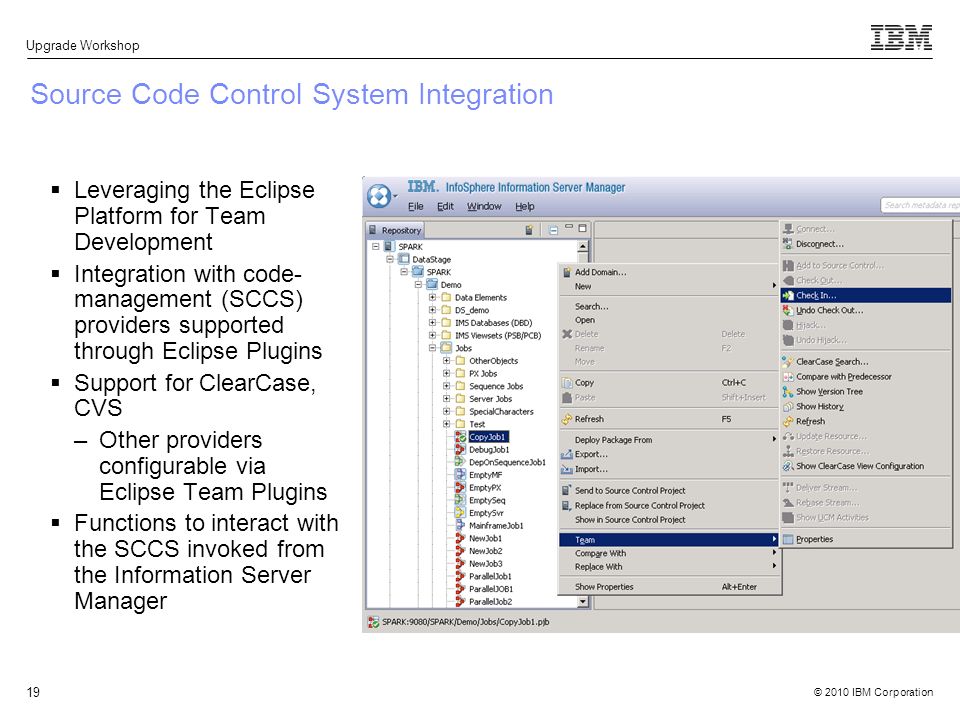This screenshot has height=720, width=960.
Task: Expand the IMS Viewsets (PSB/PCB) folder
Action: pos(432,335)
